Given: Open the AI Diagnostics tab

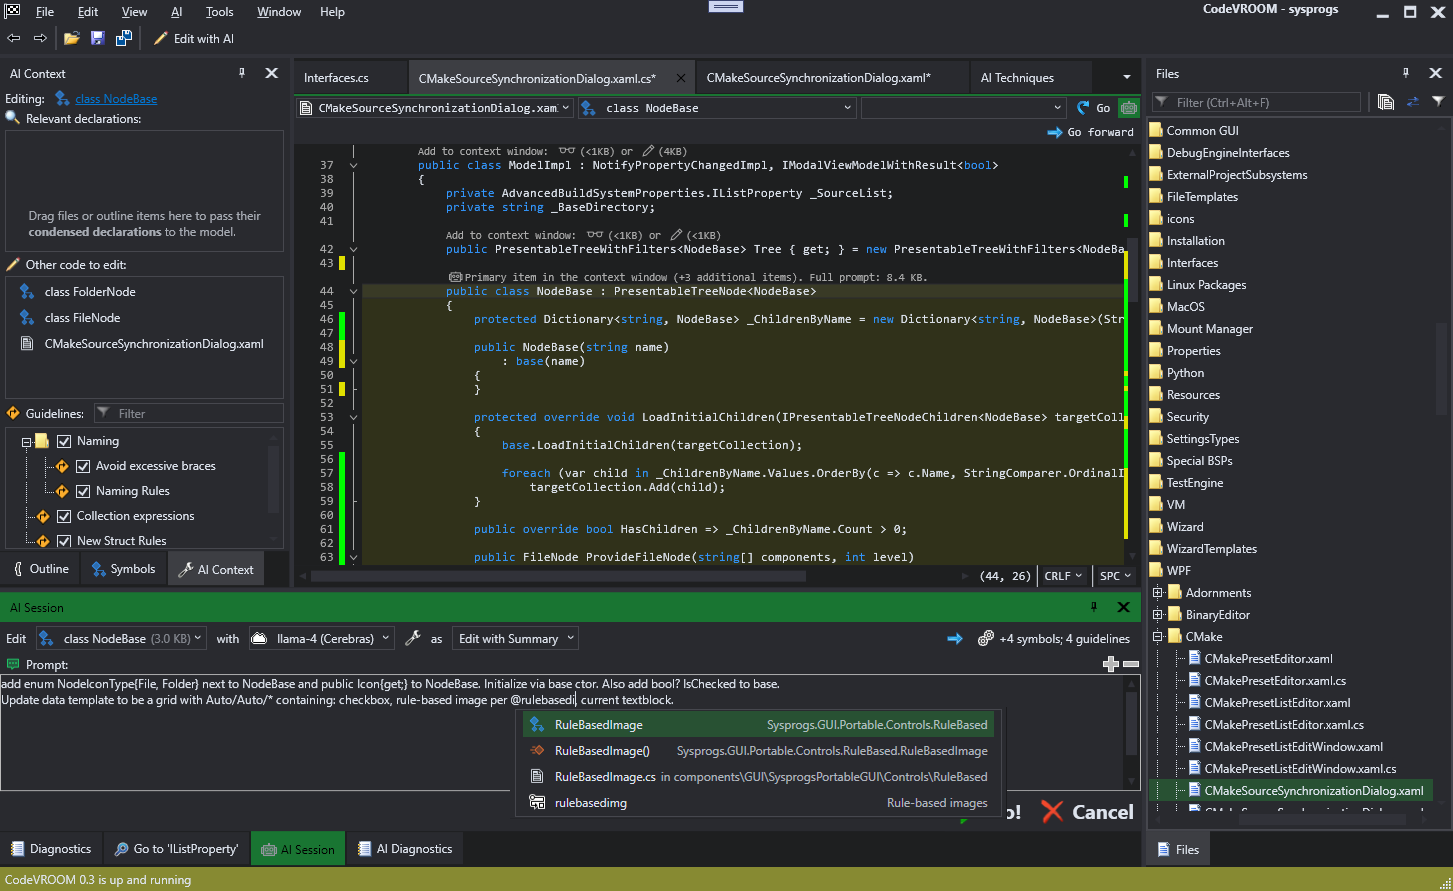Looking at the screenshot, I should [405, 849].
